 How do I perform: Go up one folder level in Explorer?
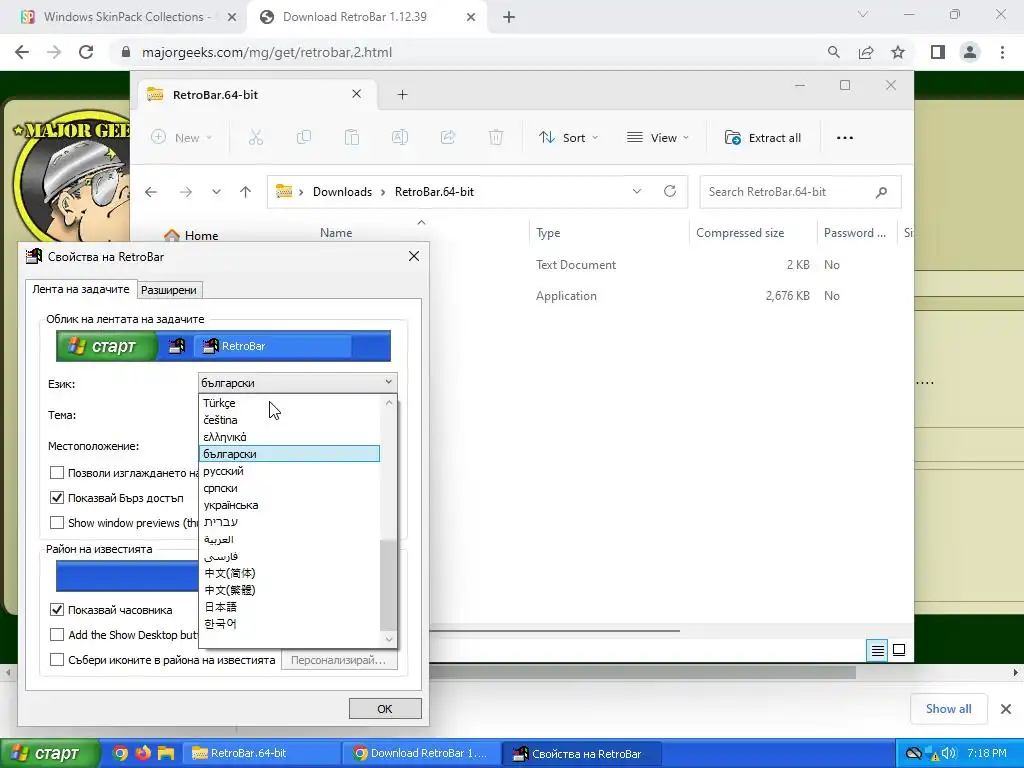click(246, 192)
